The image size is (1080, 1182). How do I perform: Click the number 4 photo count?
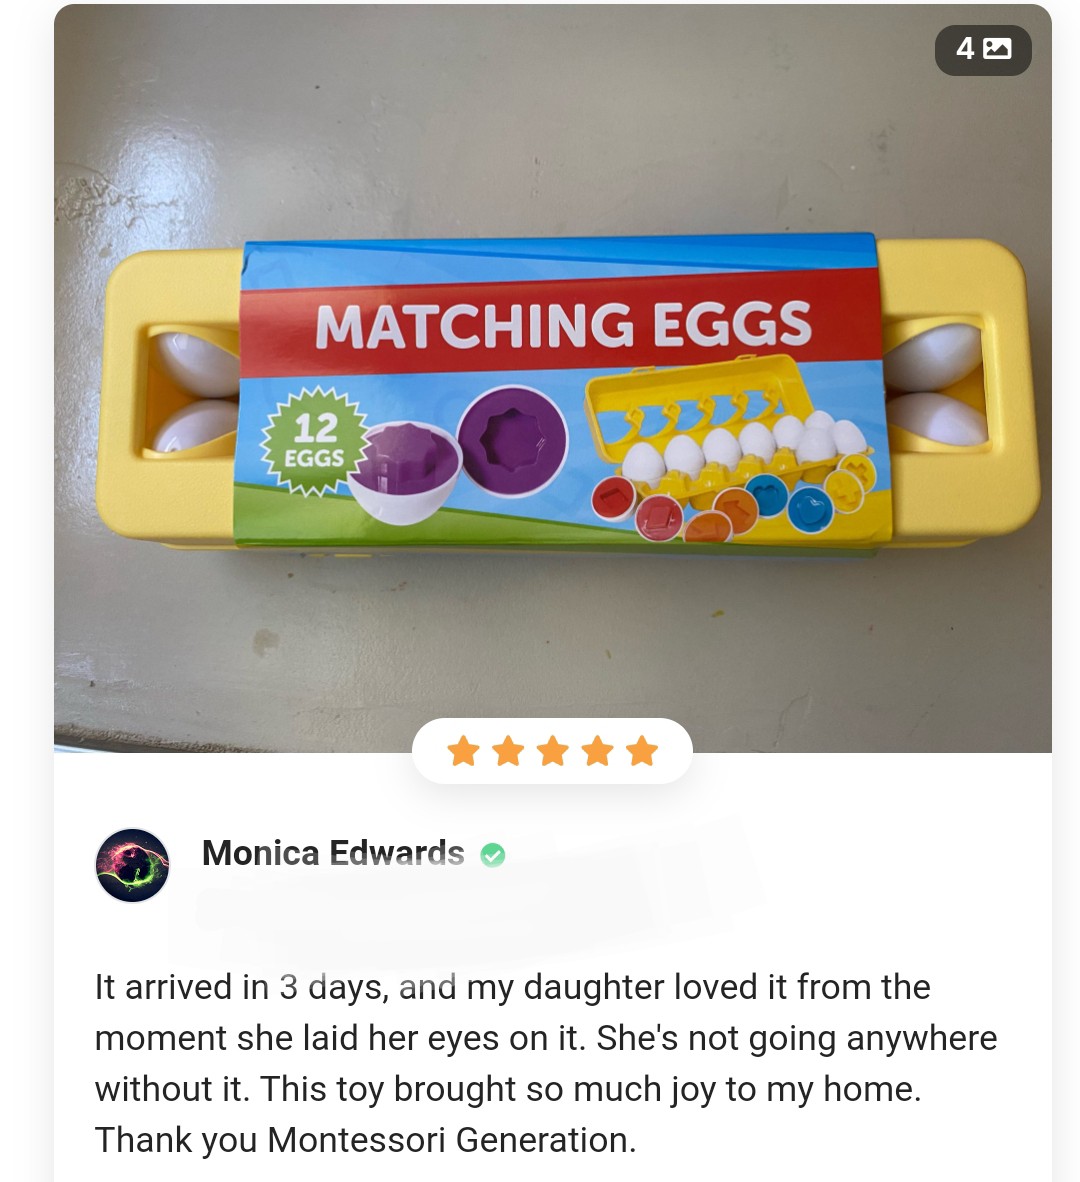965,49
